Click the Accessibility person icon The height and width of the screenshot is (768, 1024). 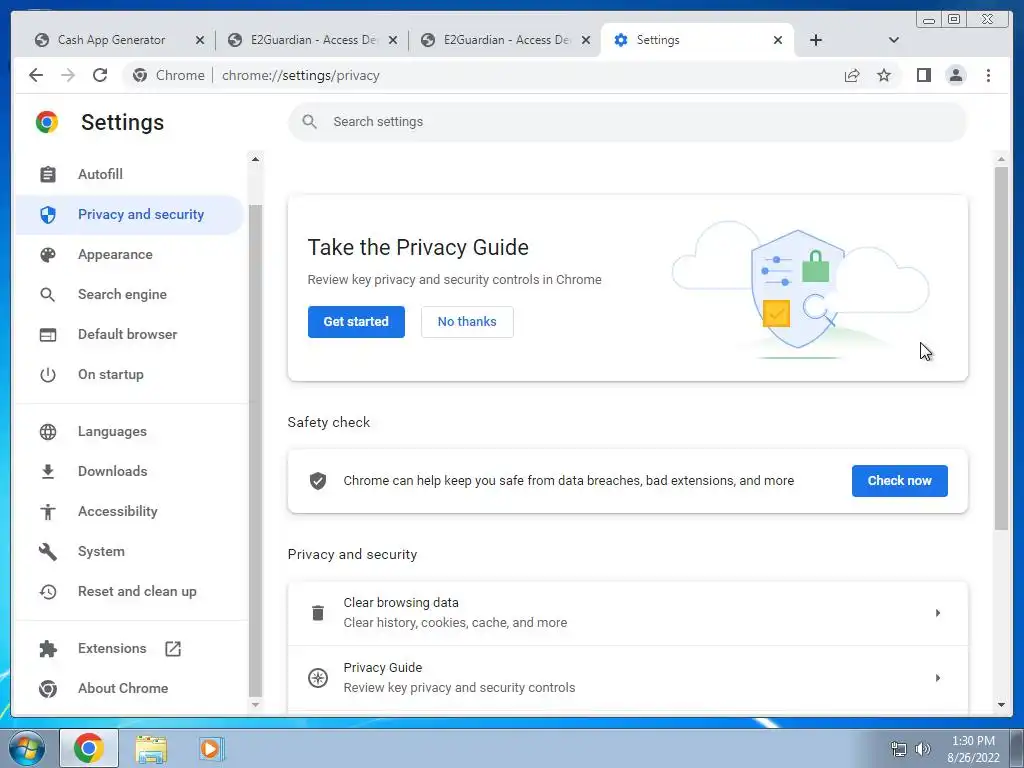(48, 511)
